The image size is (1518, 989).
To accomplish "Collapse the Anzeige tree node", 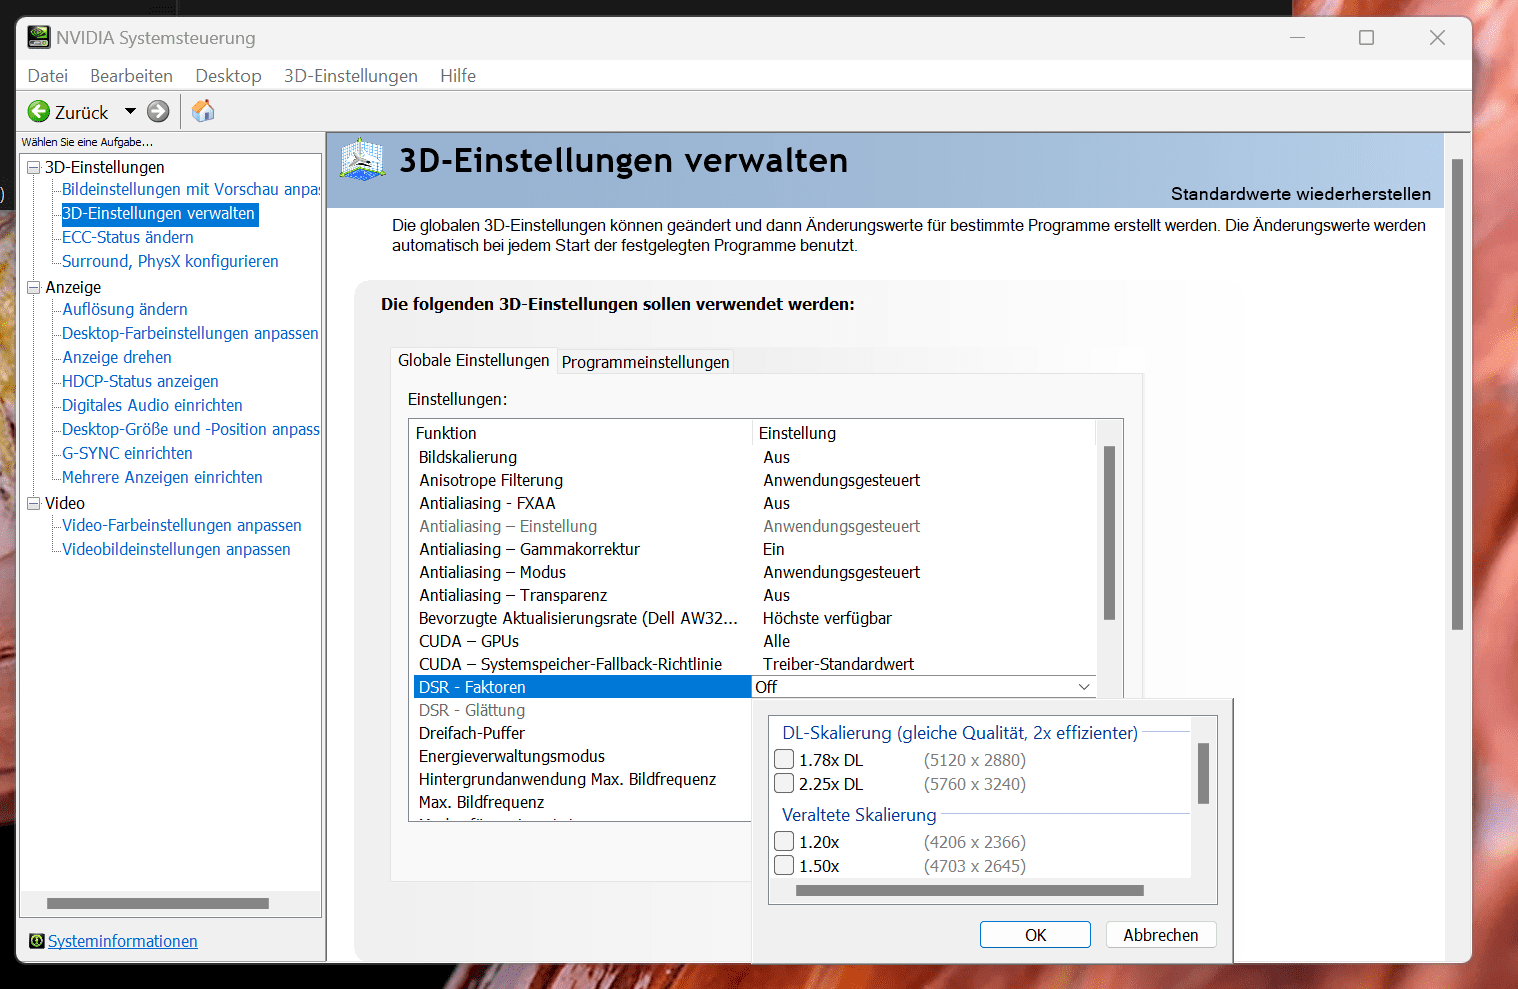I will pyautogui.click(x=33, y=287).
